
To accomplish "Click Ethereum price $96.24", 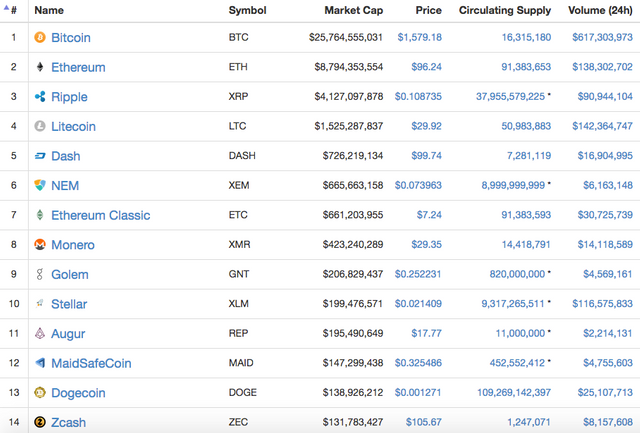I will (427, 67).
